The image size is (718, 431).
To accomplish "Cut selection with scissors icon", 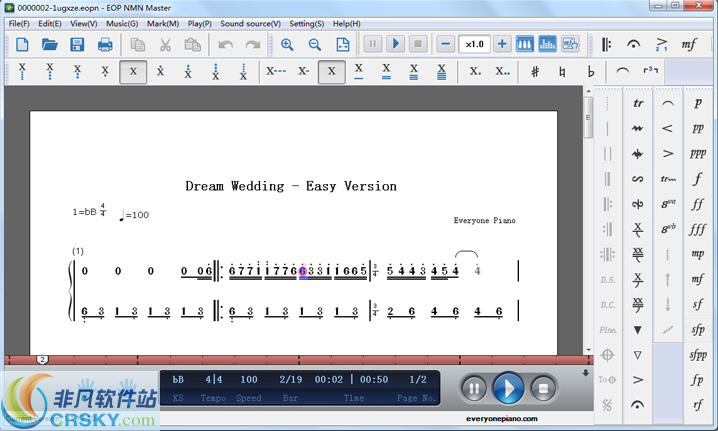I will tap(165, 44).
